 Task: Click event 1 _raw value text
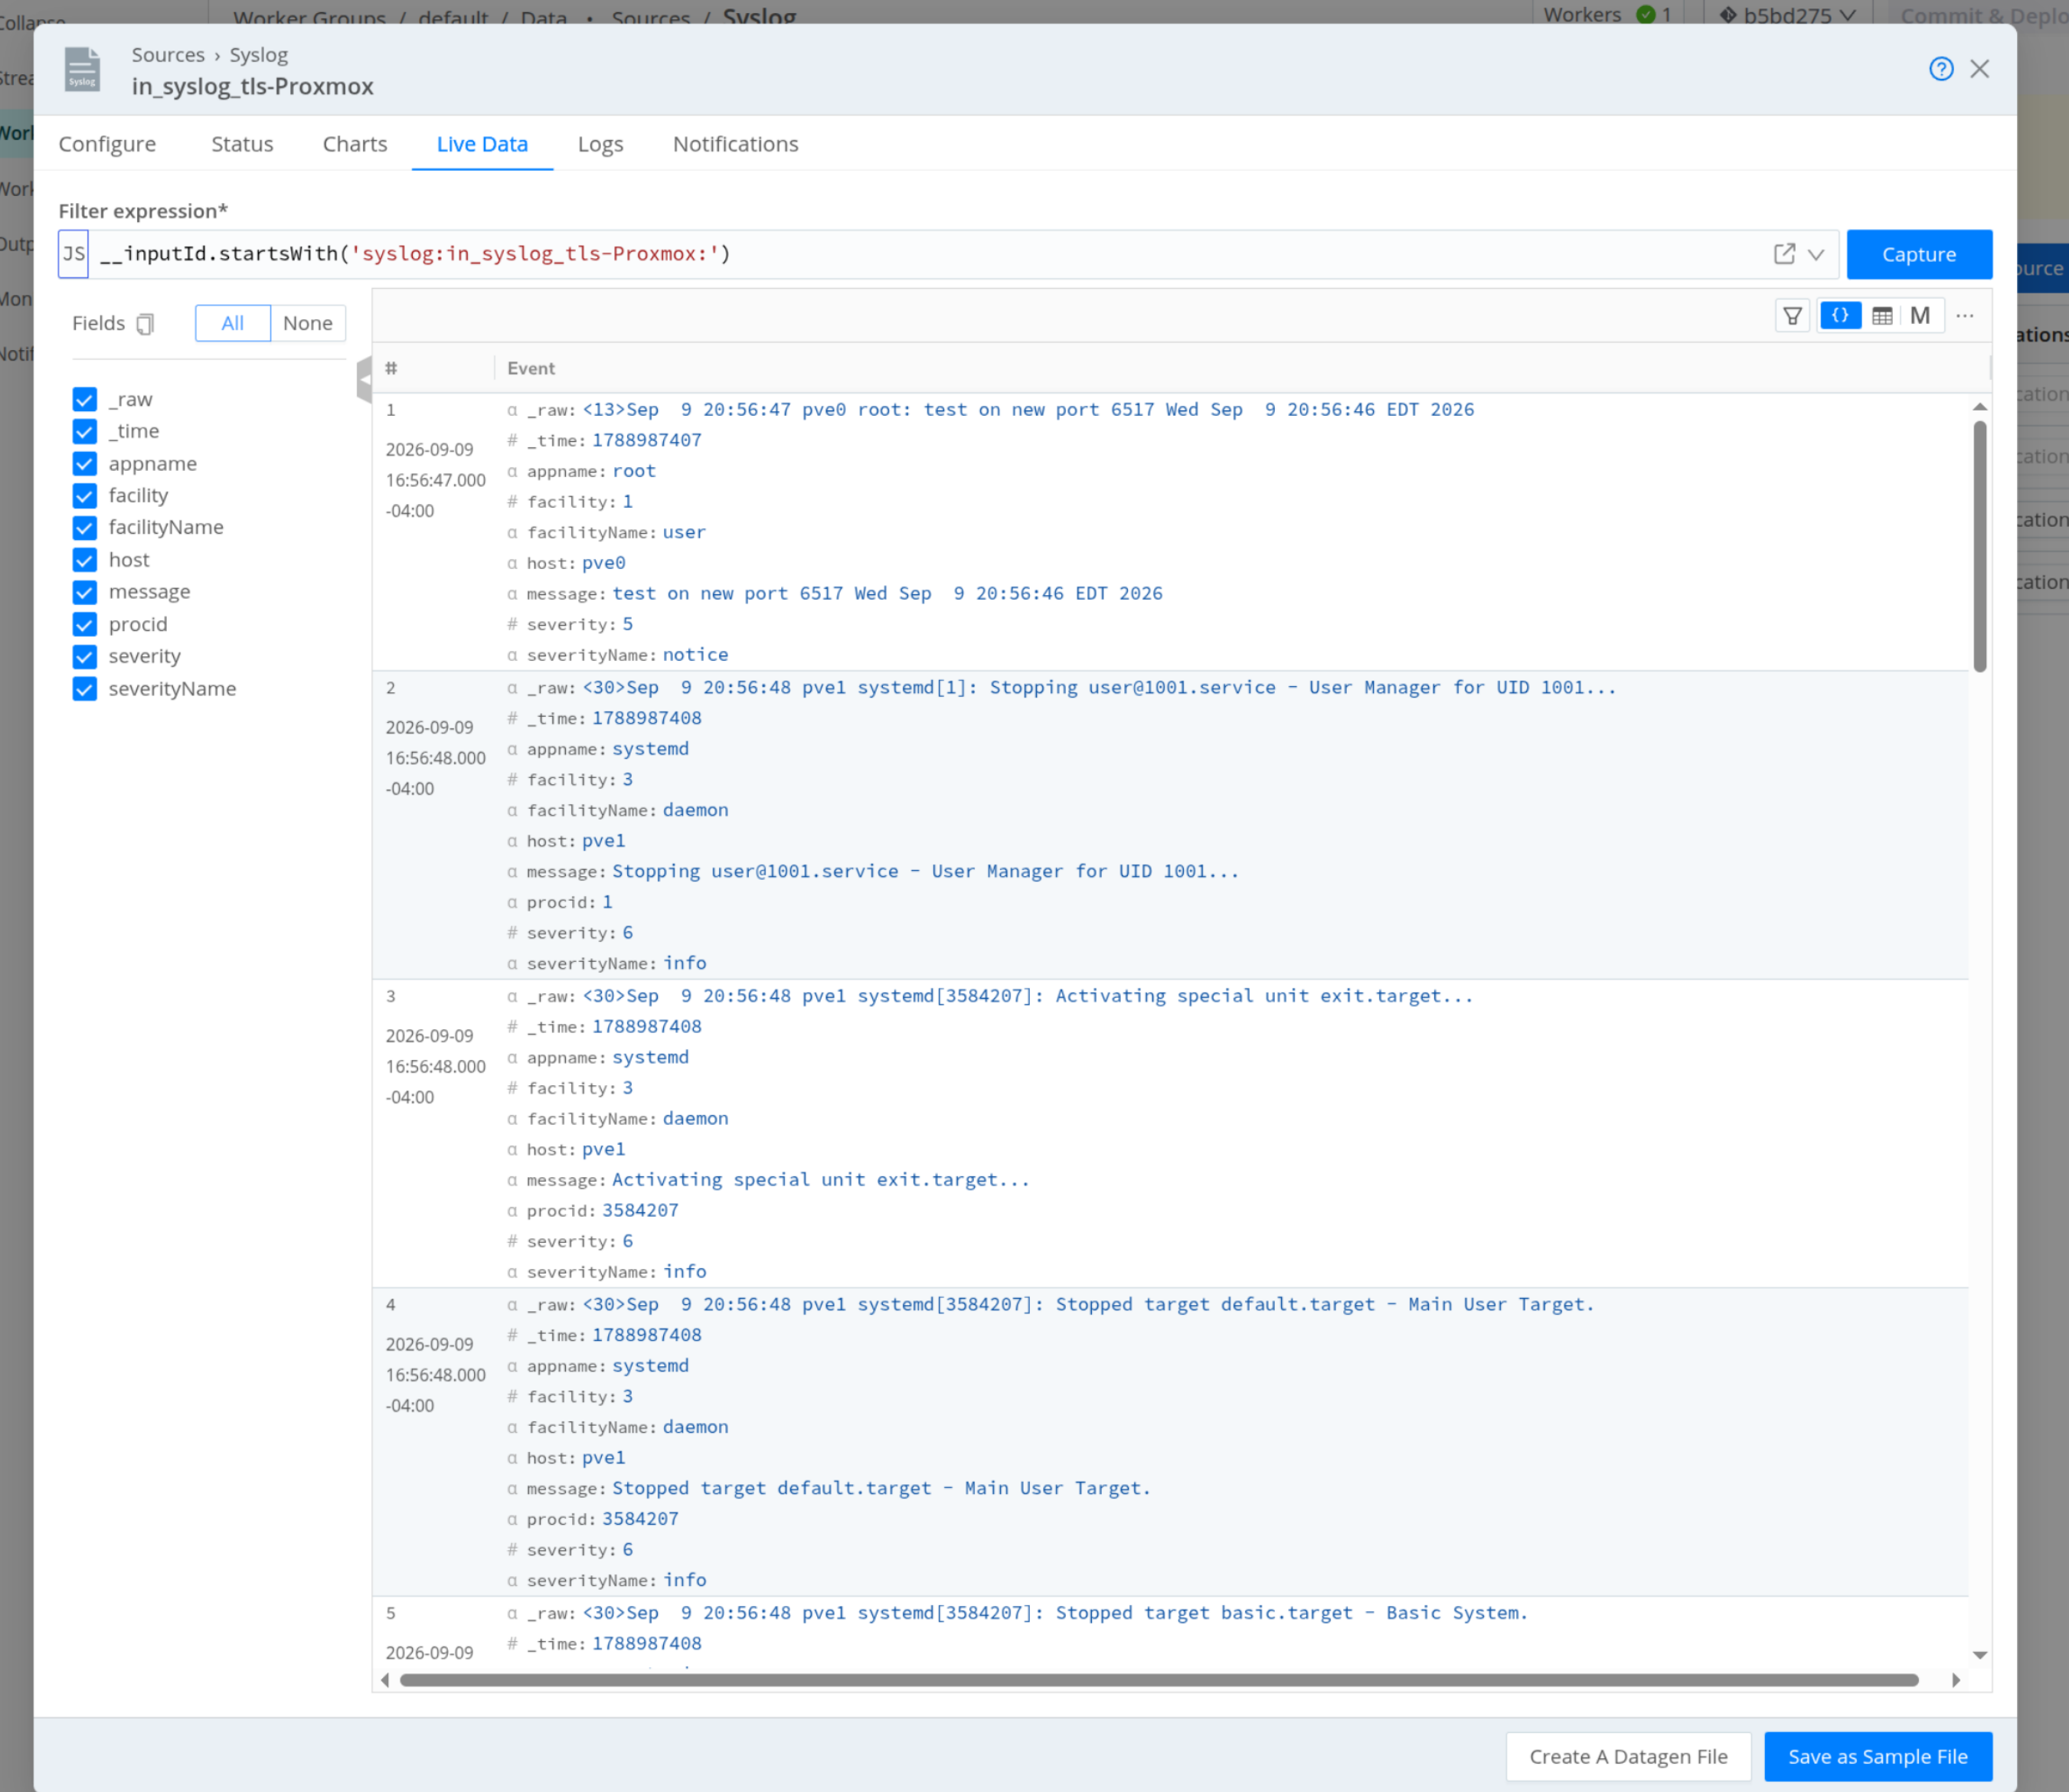click(x=1028, y=410)
